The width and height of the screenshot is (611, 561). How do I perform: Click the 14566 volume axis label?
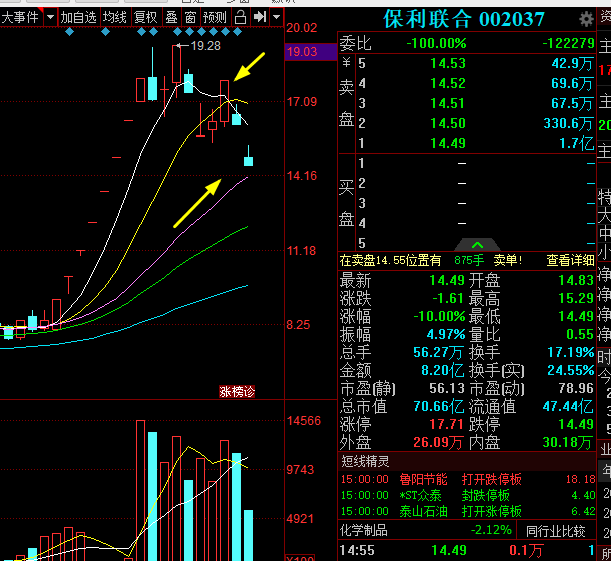[x=304, y=421]
